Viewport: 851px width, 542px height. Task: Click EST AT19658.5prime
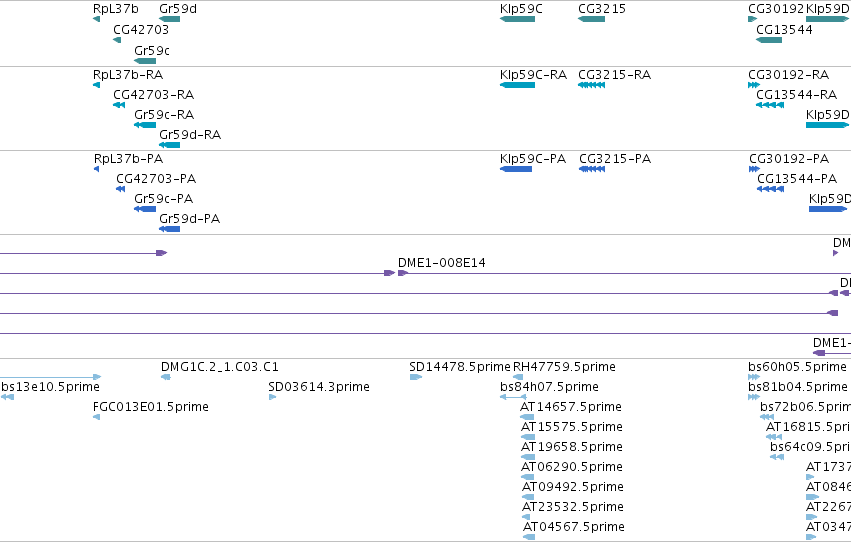point(528,457)
